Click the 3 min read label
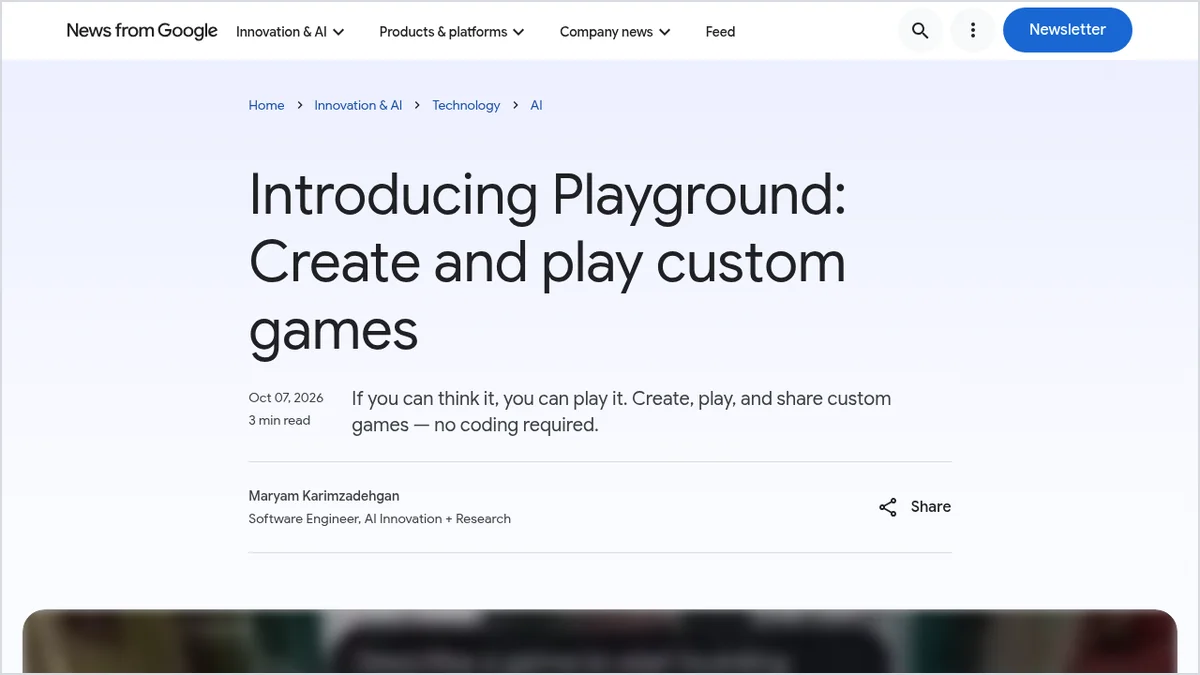Image resolution: width=1200 pixels, height=675 pixels. pos(280,421)
